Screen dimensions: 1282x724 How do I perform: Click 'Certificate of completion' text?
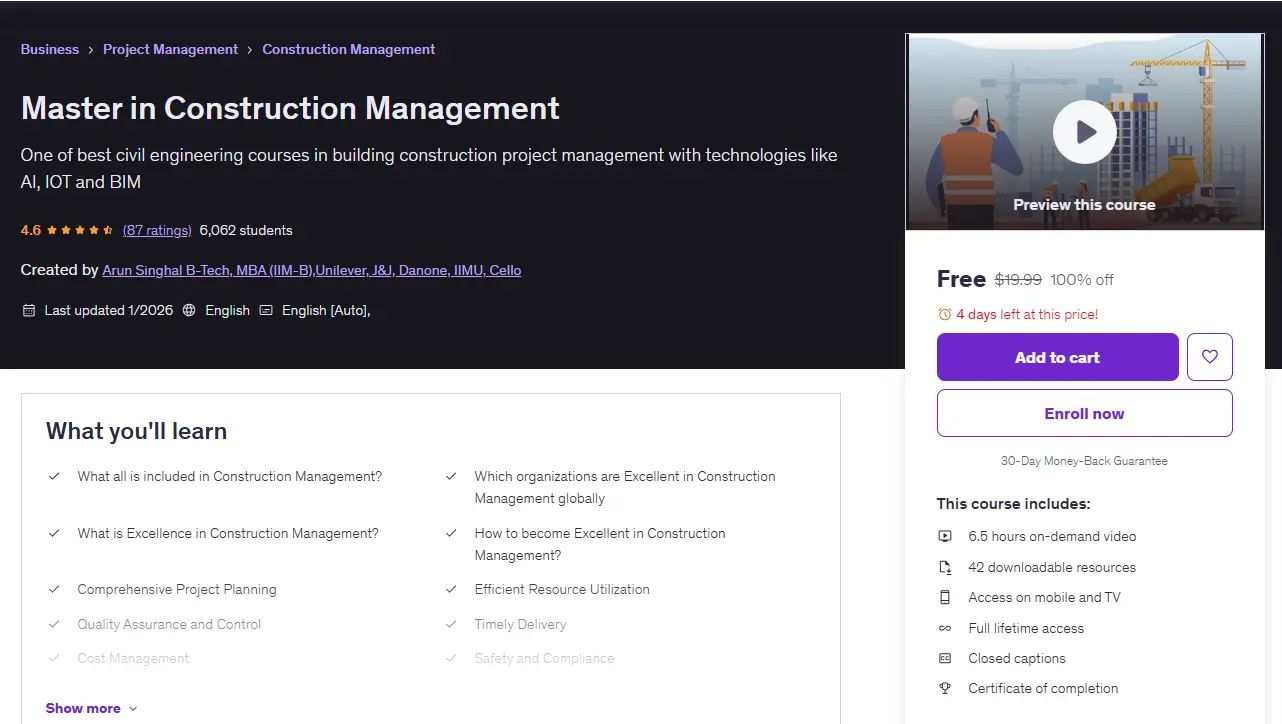coord(1043,688)
